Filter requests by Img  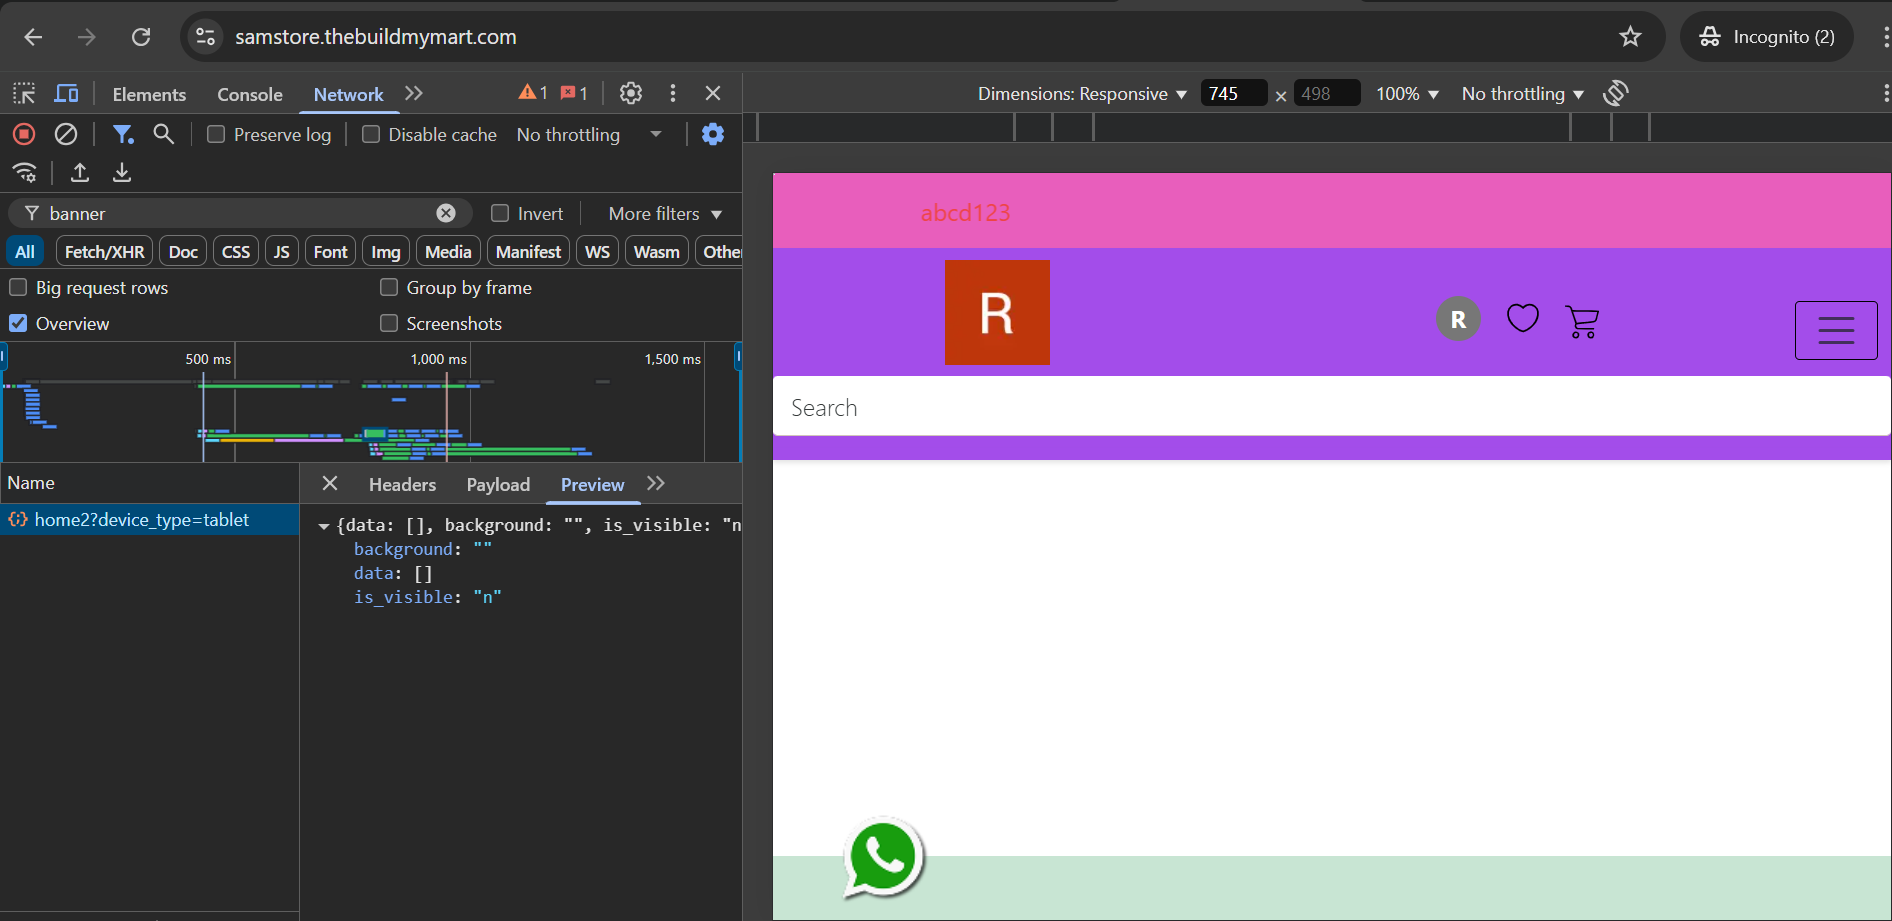386,251
